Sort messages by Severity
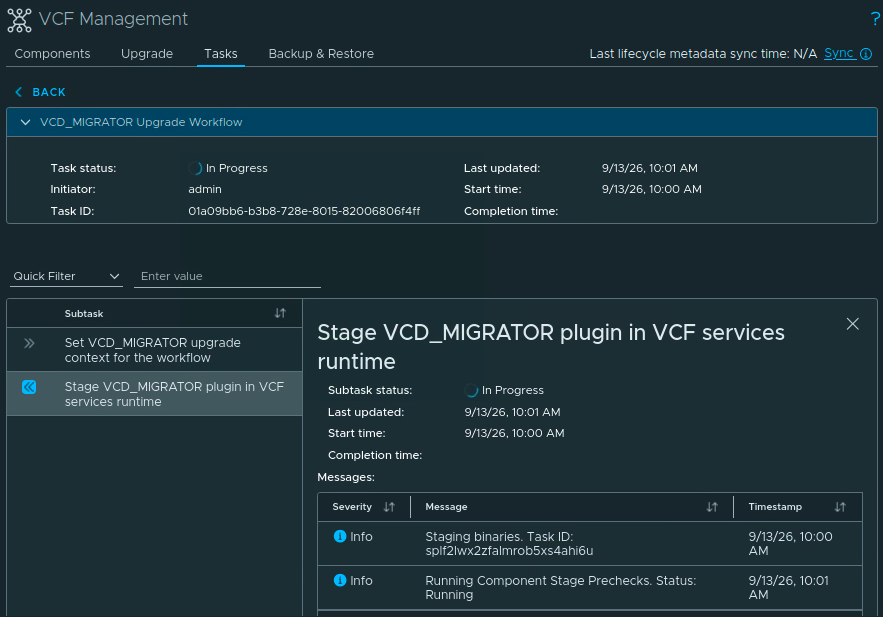 coord(389,507)
